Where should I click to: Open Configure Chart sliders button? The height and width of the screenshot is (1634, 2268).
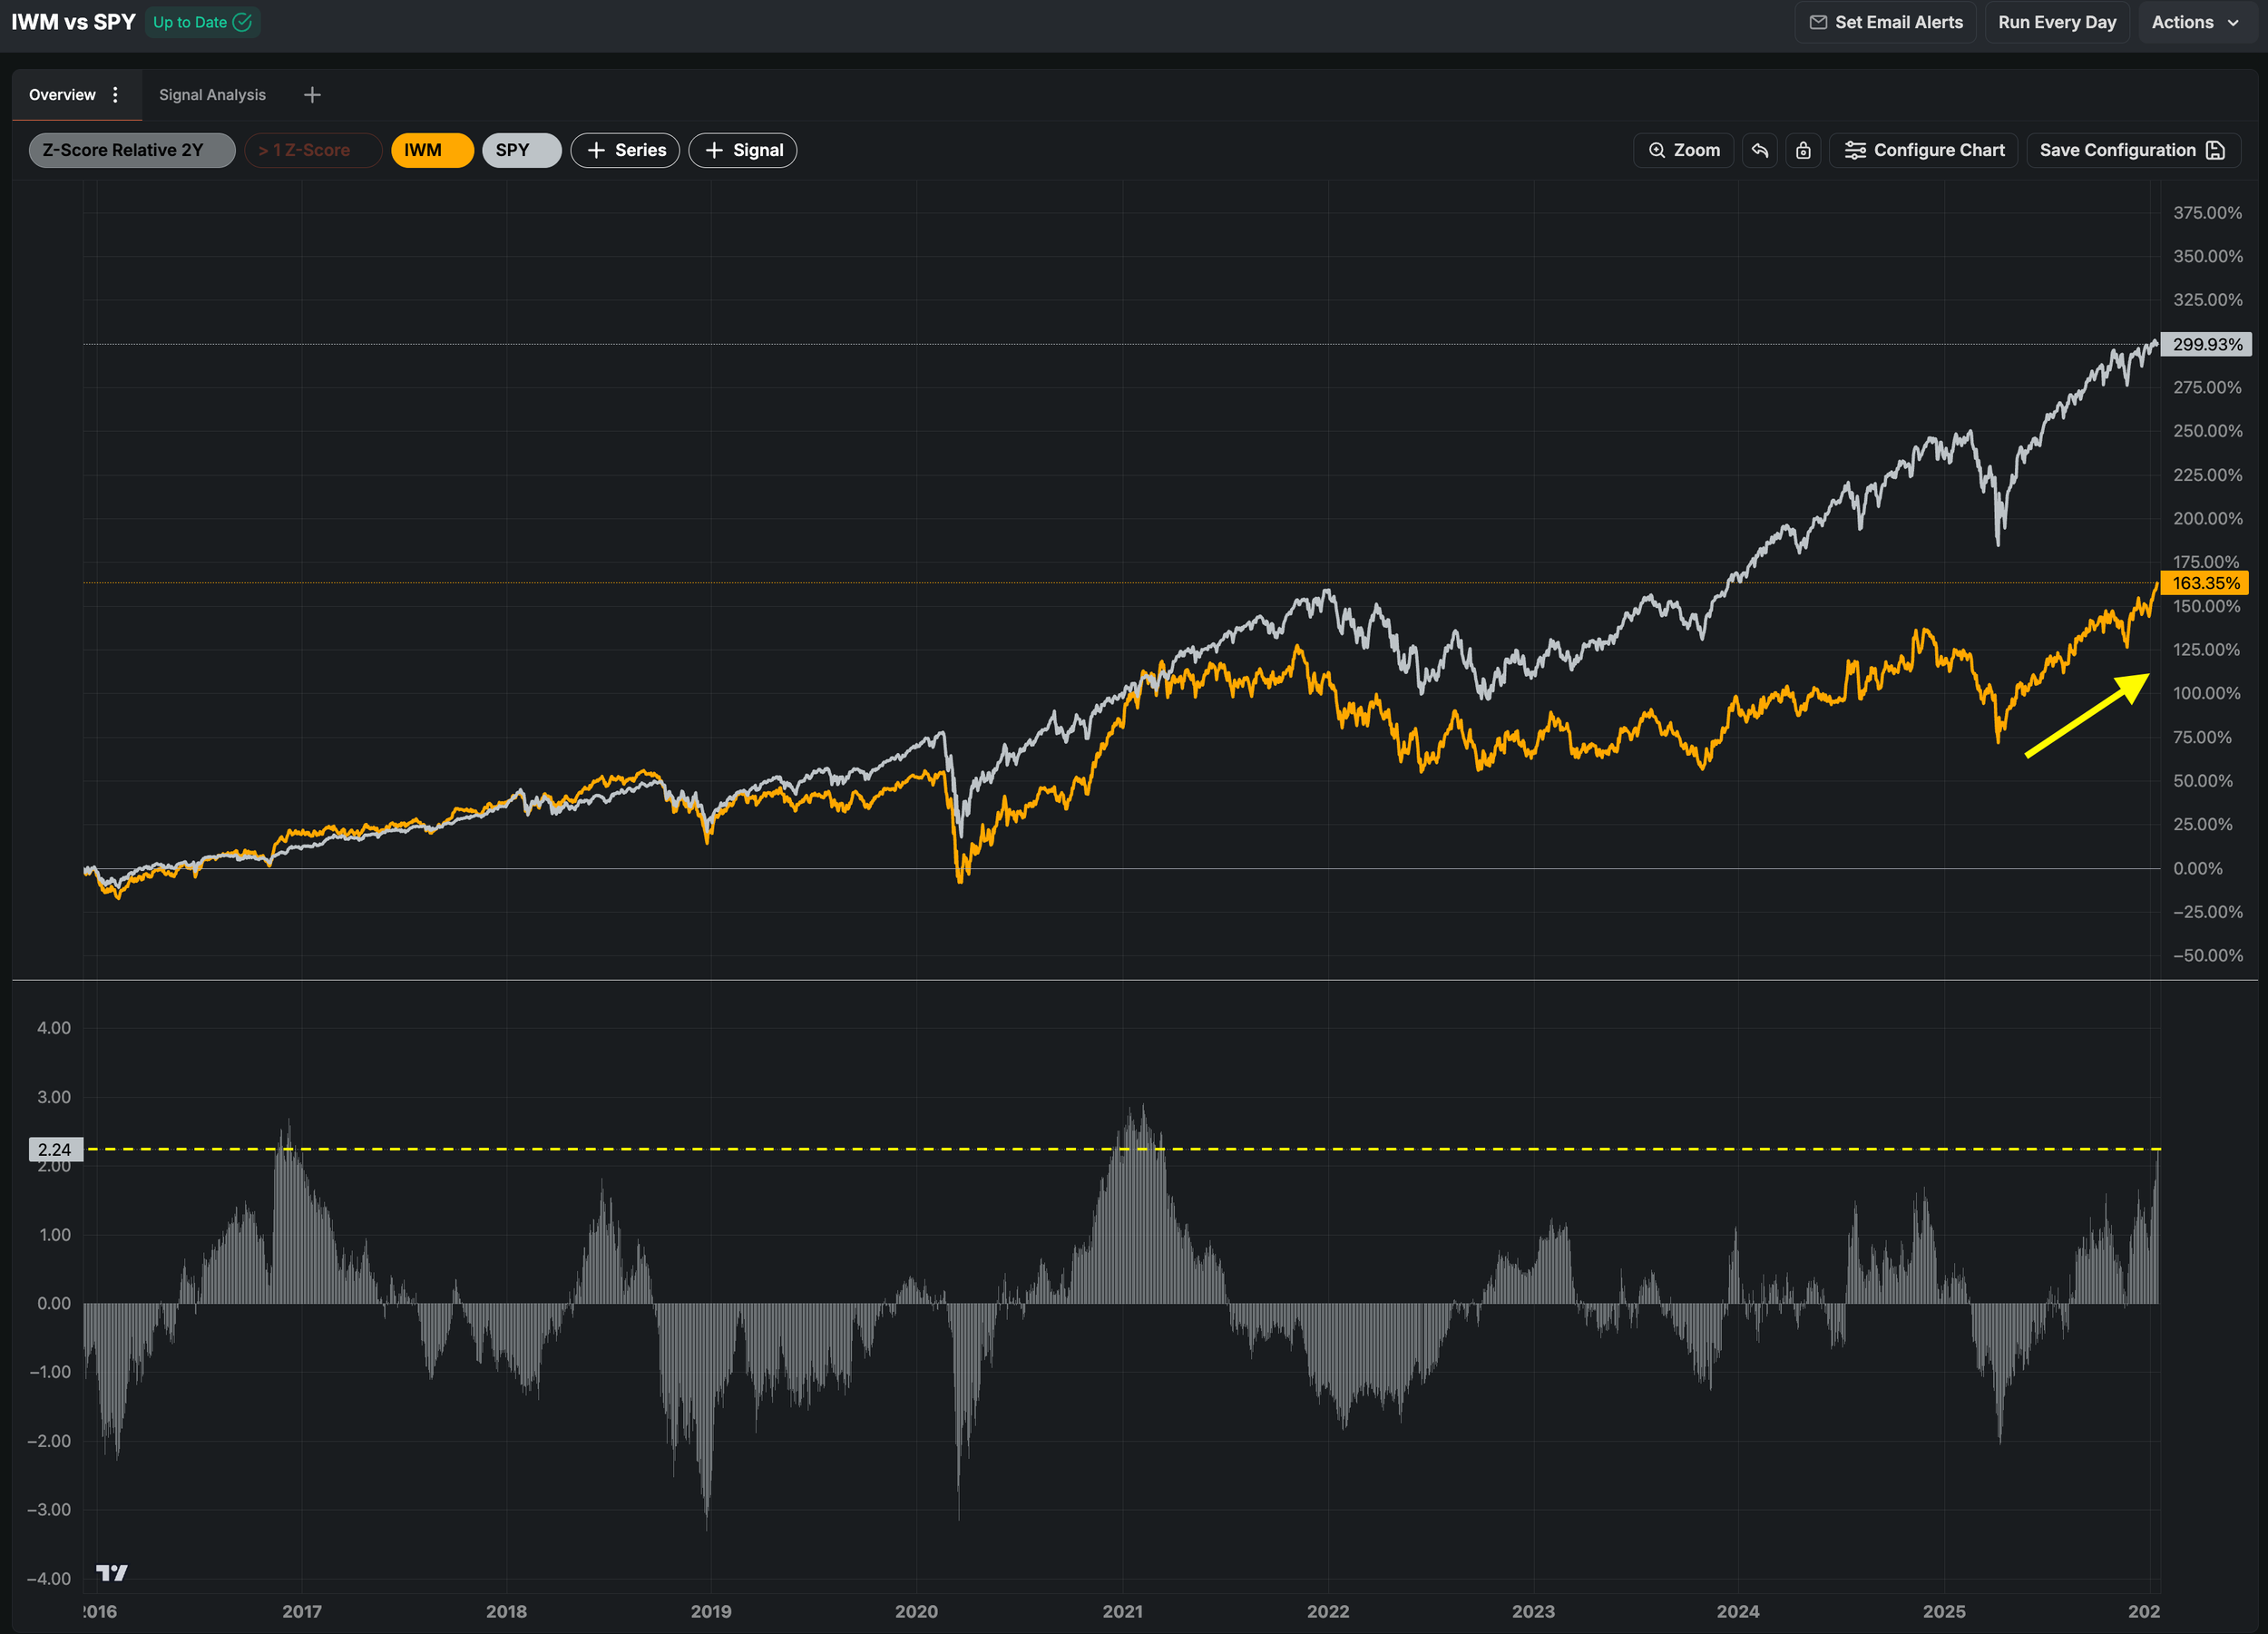(x=1923, y=150)
